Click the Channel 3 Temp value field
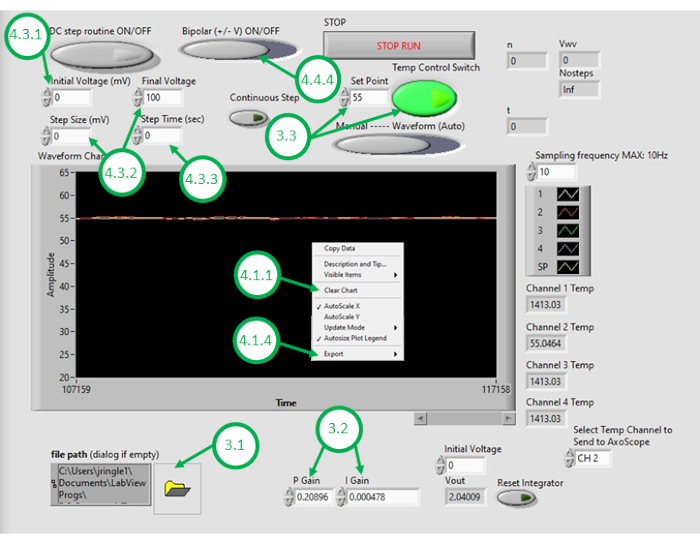 click(546, 382)
